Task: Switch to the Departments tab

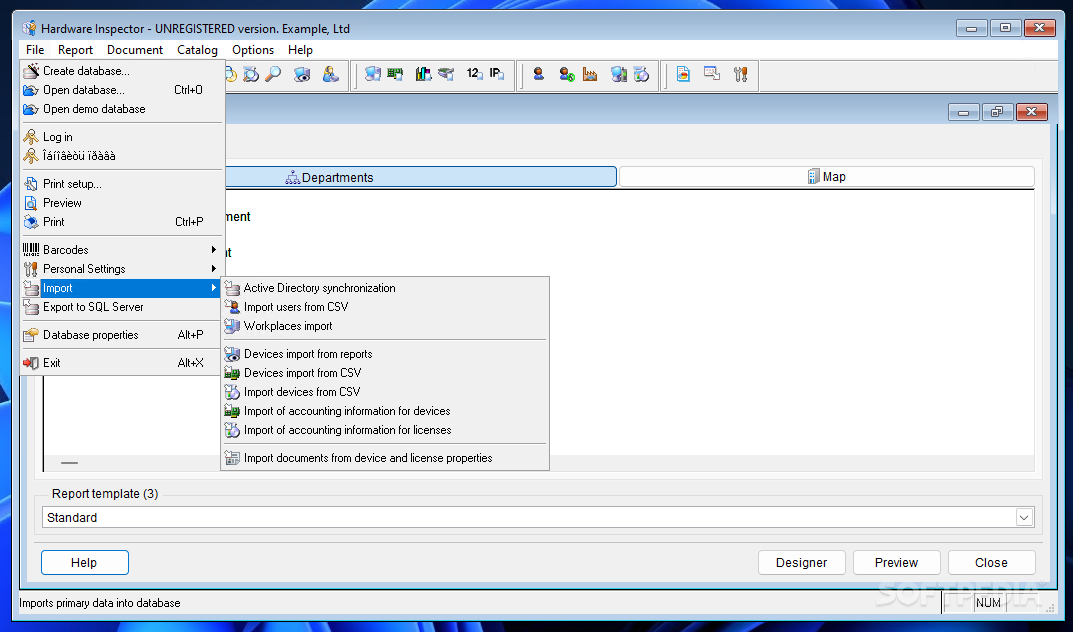Action: coord(420,177)
